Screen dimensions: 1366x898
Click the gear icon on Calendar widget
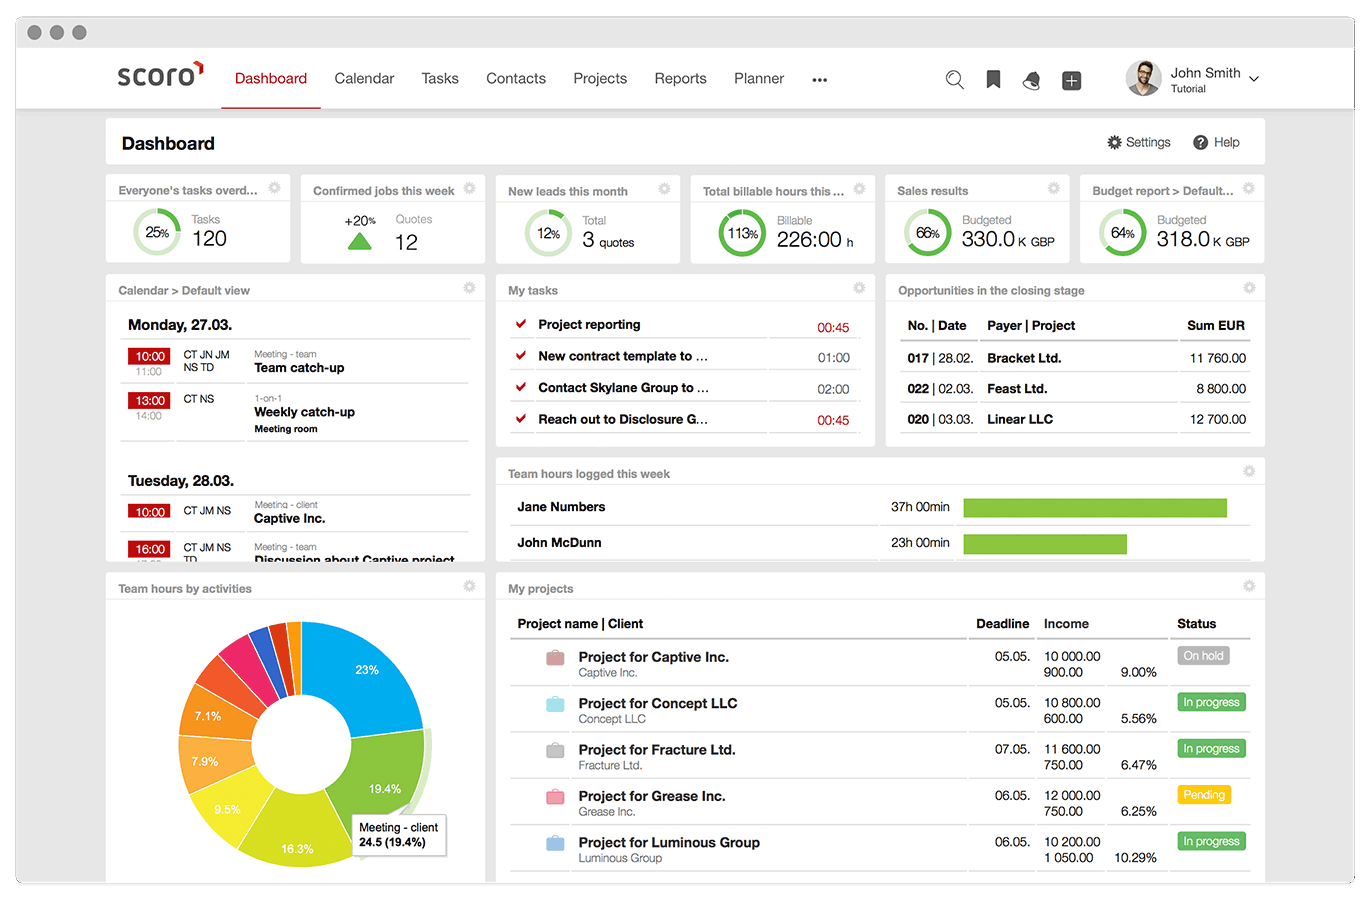click(x=468, y=287)
